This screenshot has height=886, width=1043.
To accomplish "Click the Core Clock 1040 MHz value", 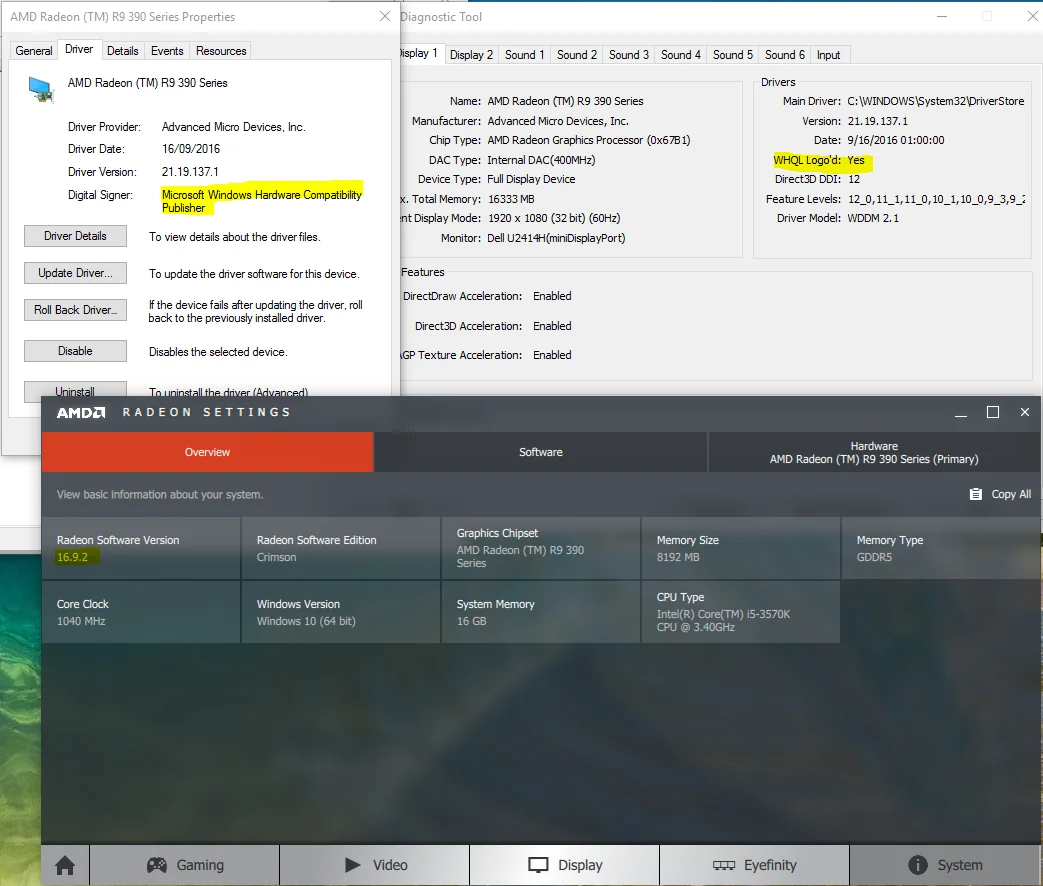I will pyautogui.click(x=81, y=621).
